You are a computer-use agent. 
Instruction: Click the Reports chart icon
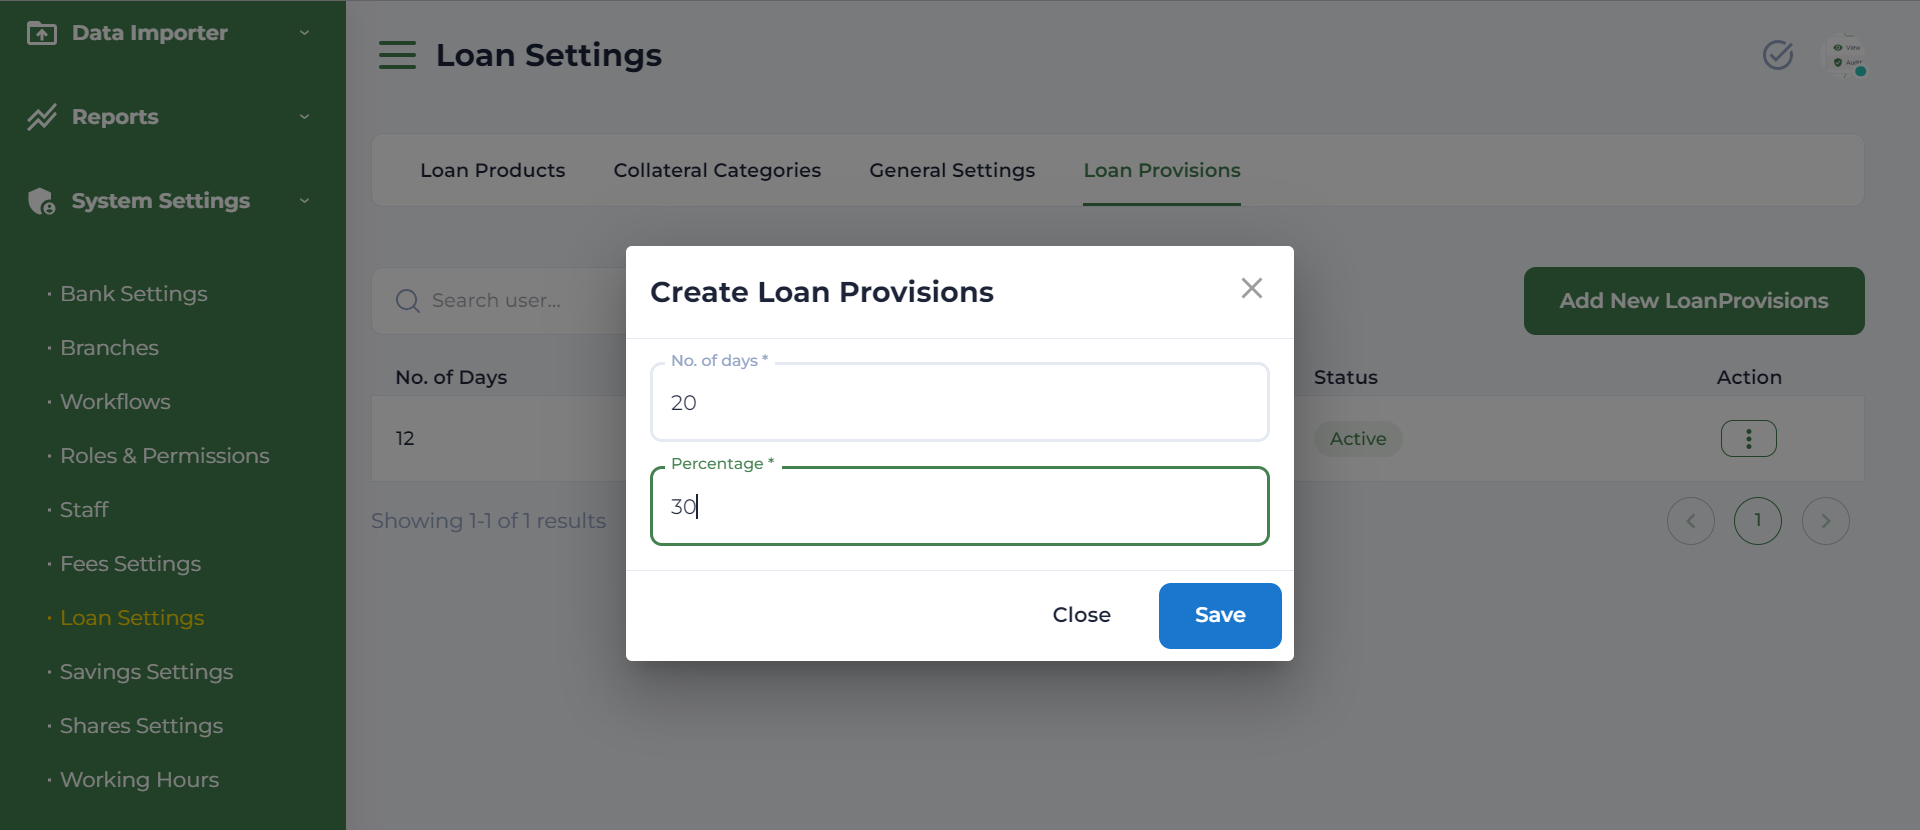[42, 117]
